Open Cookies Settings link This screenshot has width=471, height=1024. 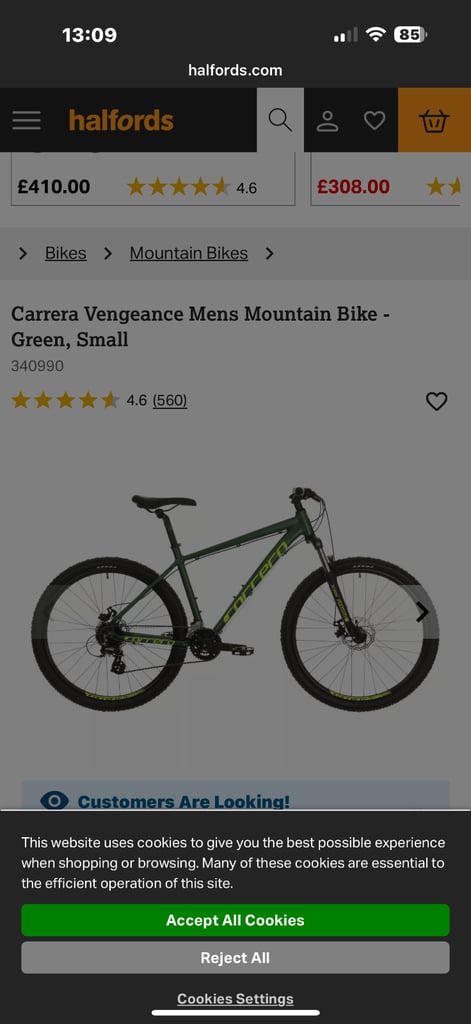[x=235, y=999]
